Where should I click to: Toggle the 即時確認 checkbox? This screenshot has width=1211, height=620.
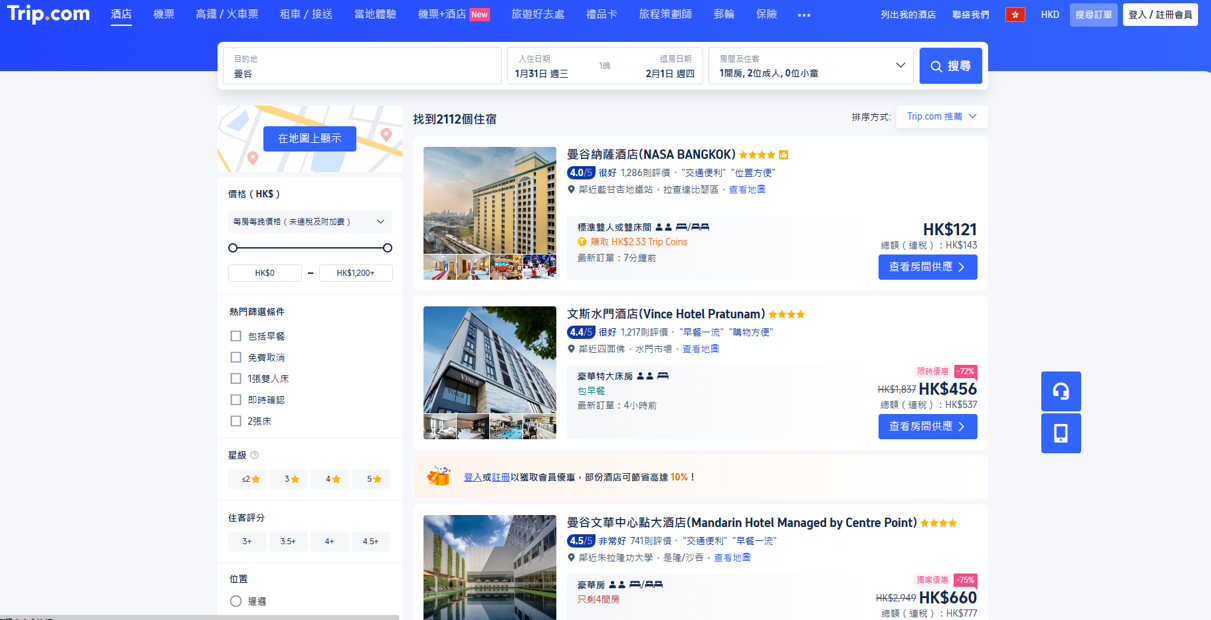236,400
